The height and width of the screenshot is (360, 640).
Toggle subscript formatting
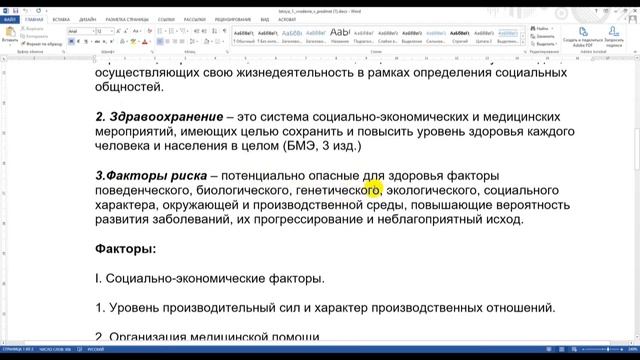(104, 42)
